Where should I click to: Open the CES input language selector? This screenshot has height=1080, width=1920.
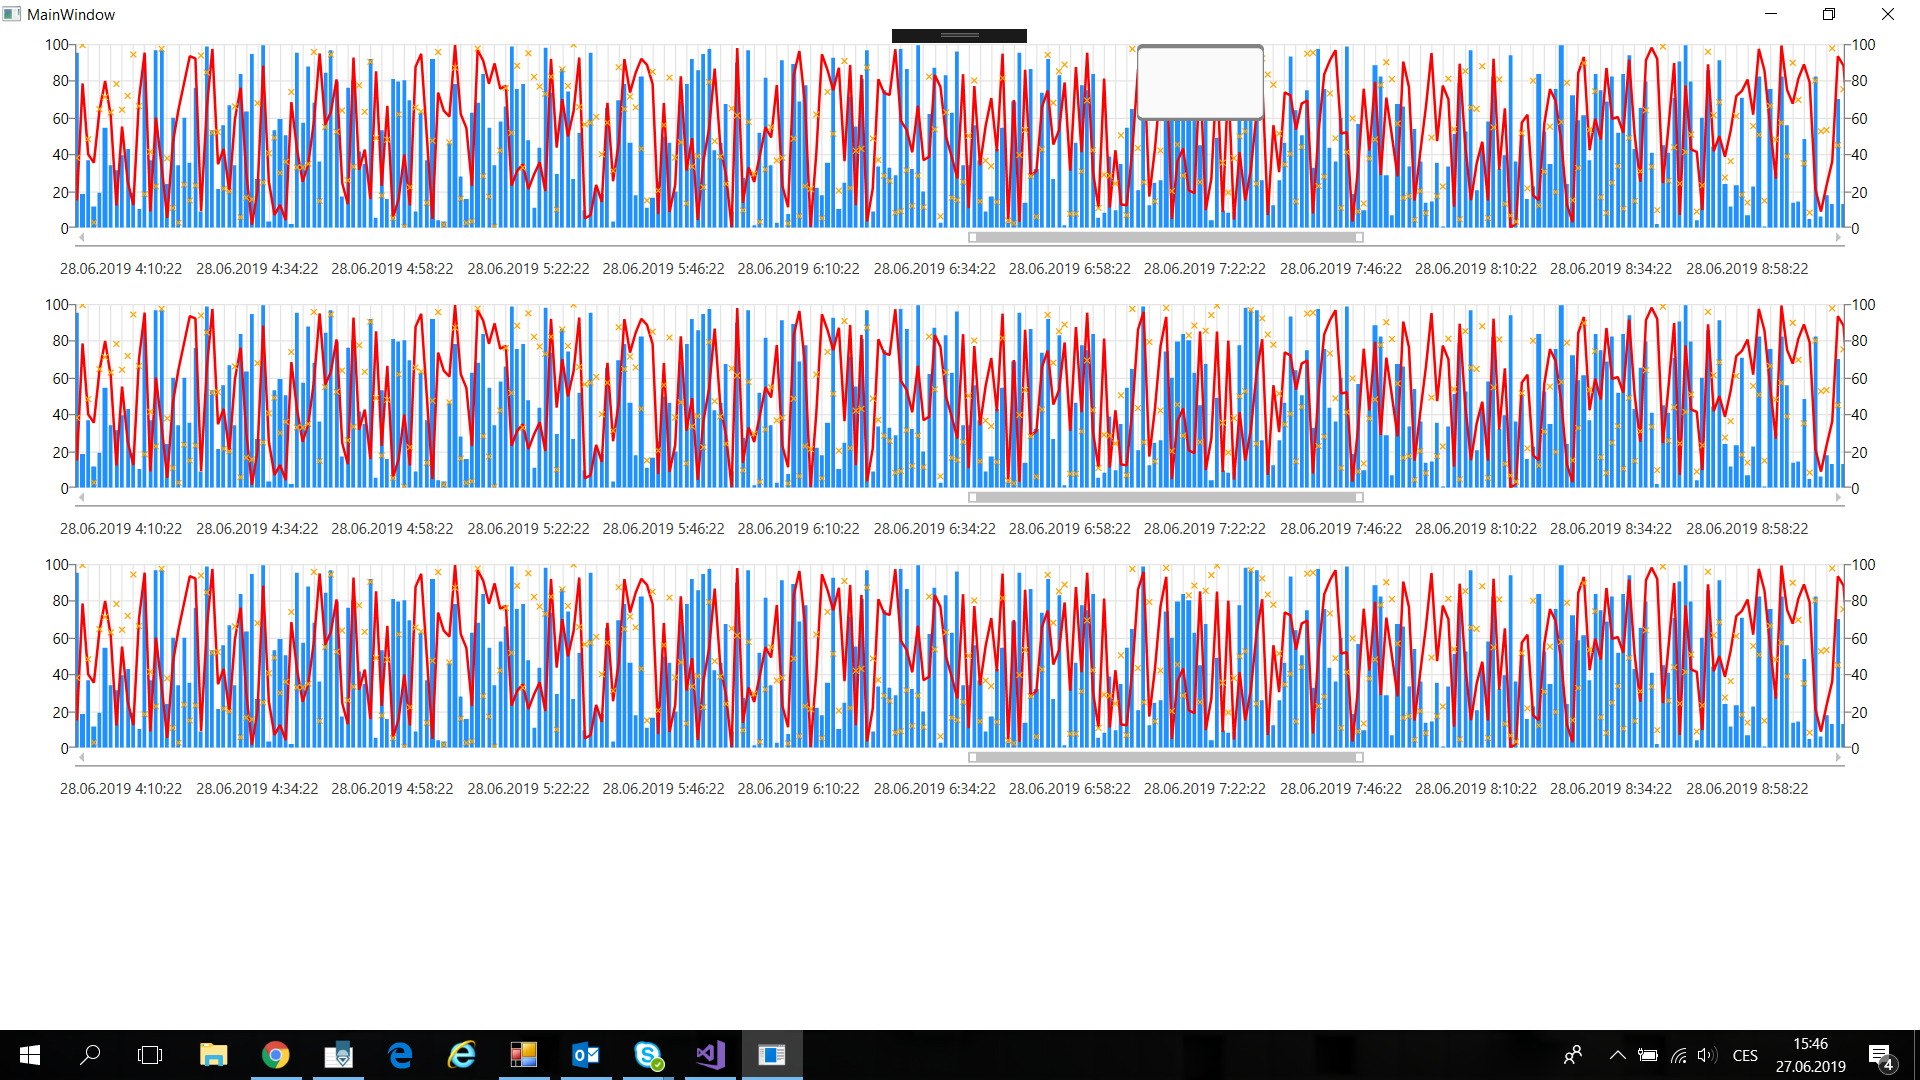coord(1745,1055)
